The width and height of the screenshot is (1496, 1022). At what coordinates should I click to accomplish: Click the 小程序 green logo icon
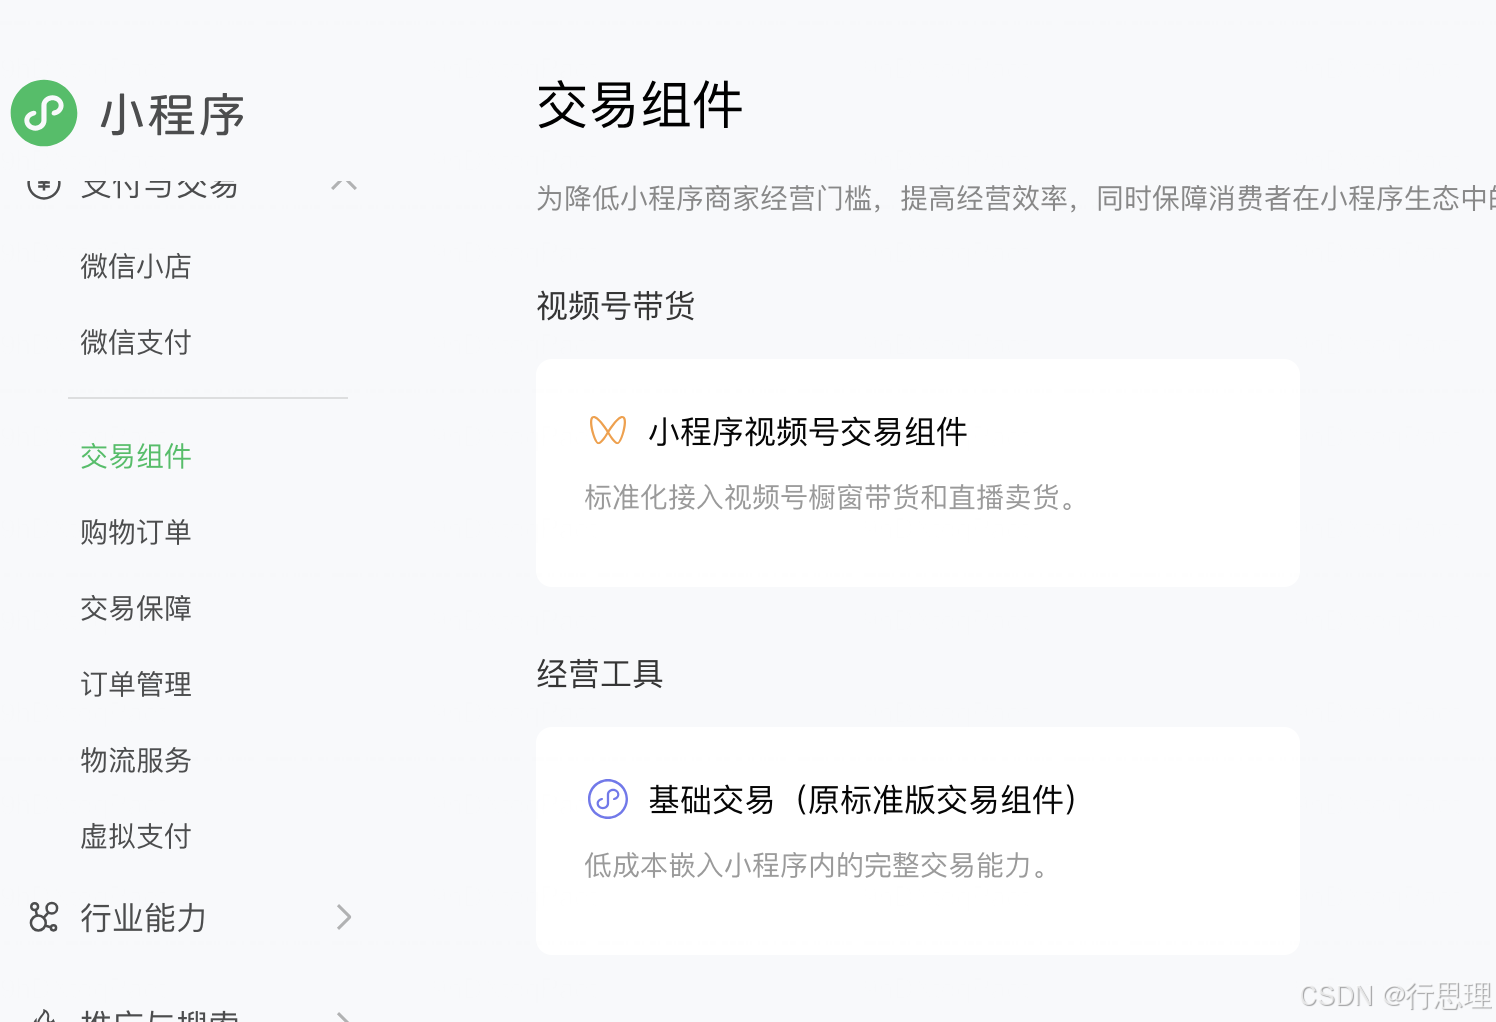44,113
